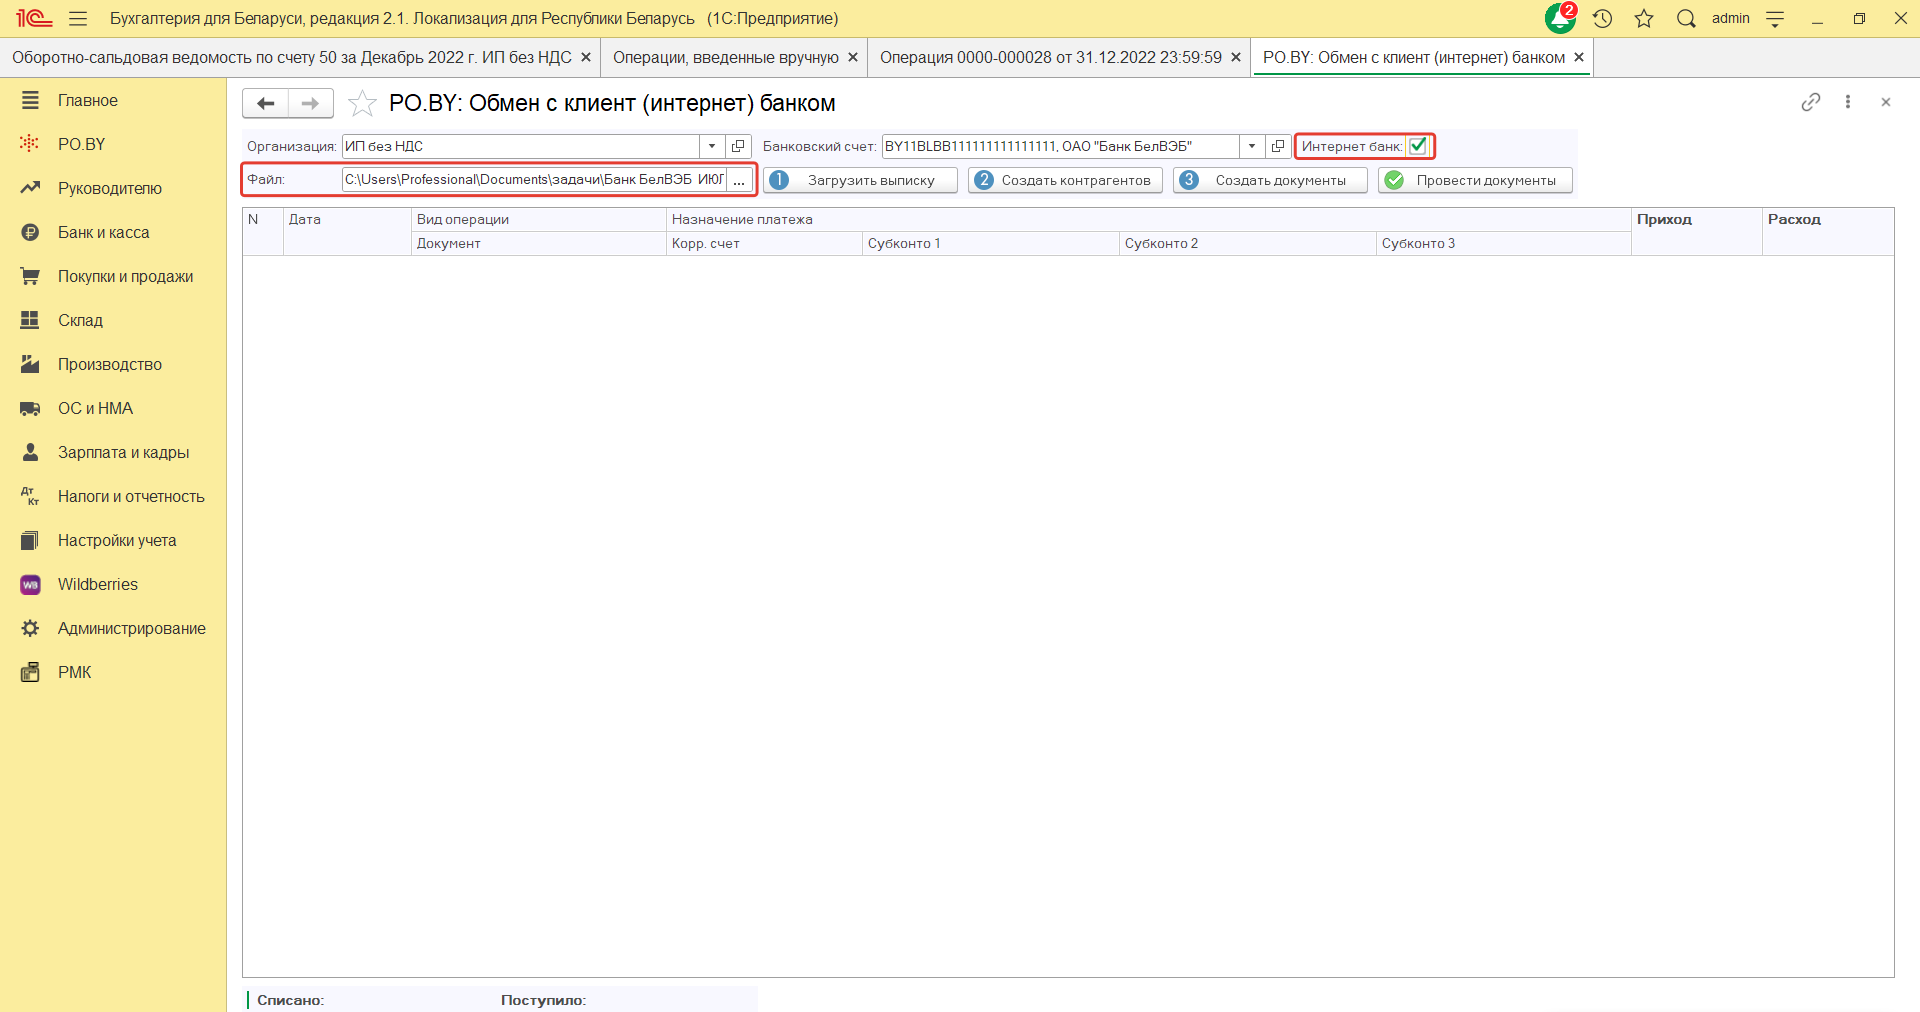Viewport: 1920px width, 1012px height.
Task: Click the Субконто 2 column header
Action: 1248,244
